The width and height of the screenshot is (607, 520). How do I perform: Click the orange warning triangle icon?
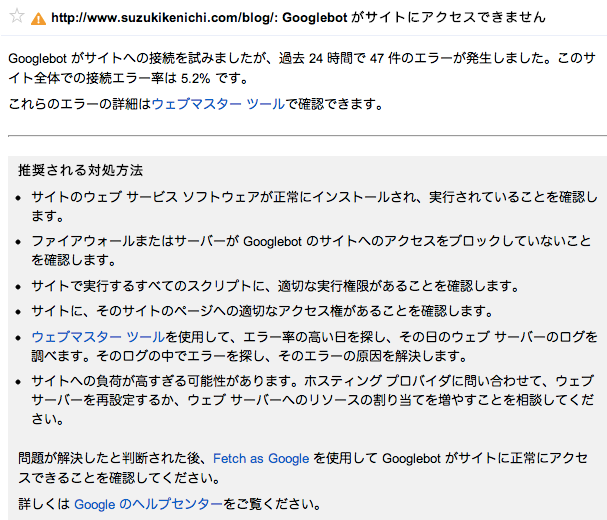tap(38, 18)
